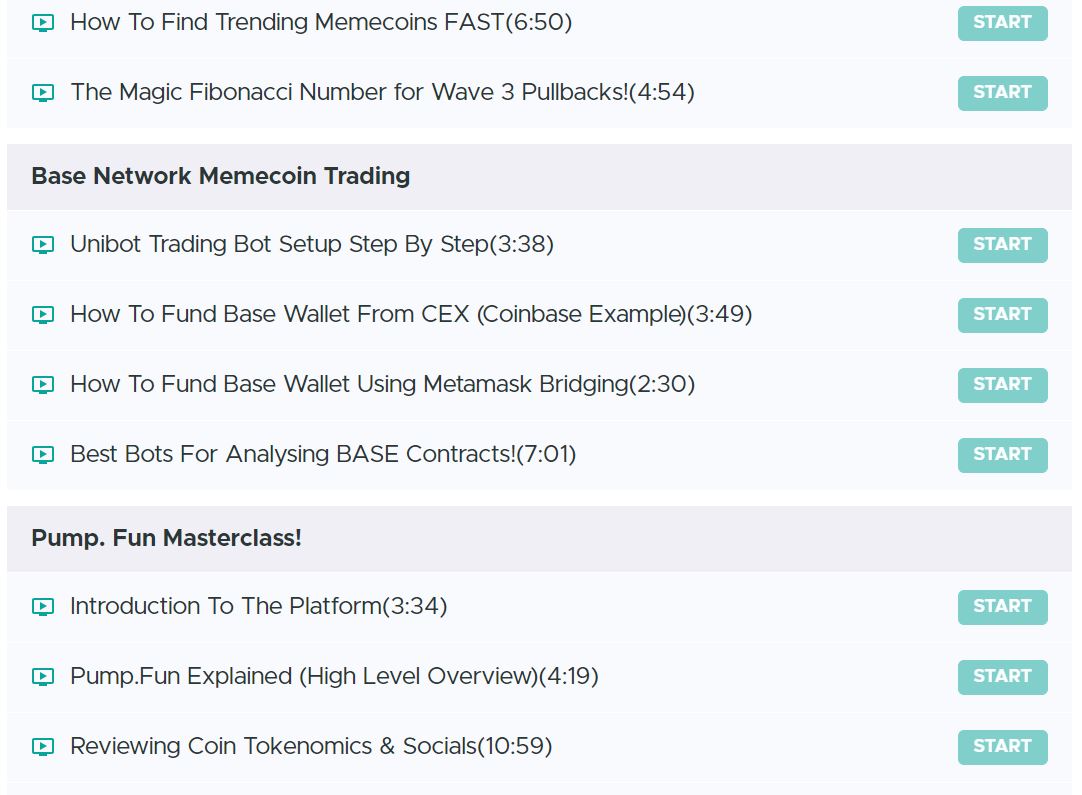Click the play icon next to Best Bots lesson

tap(42, 454)
